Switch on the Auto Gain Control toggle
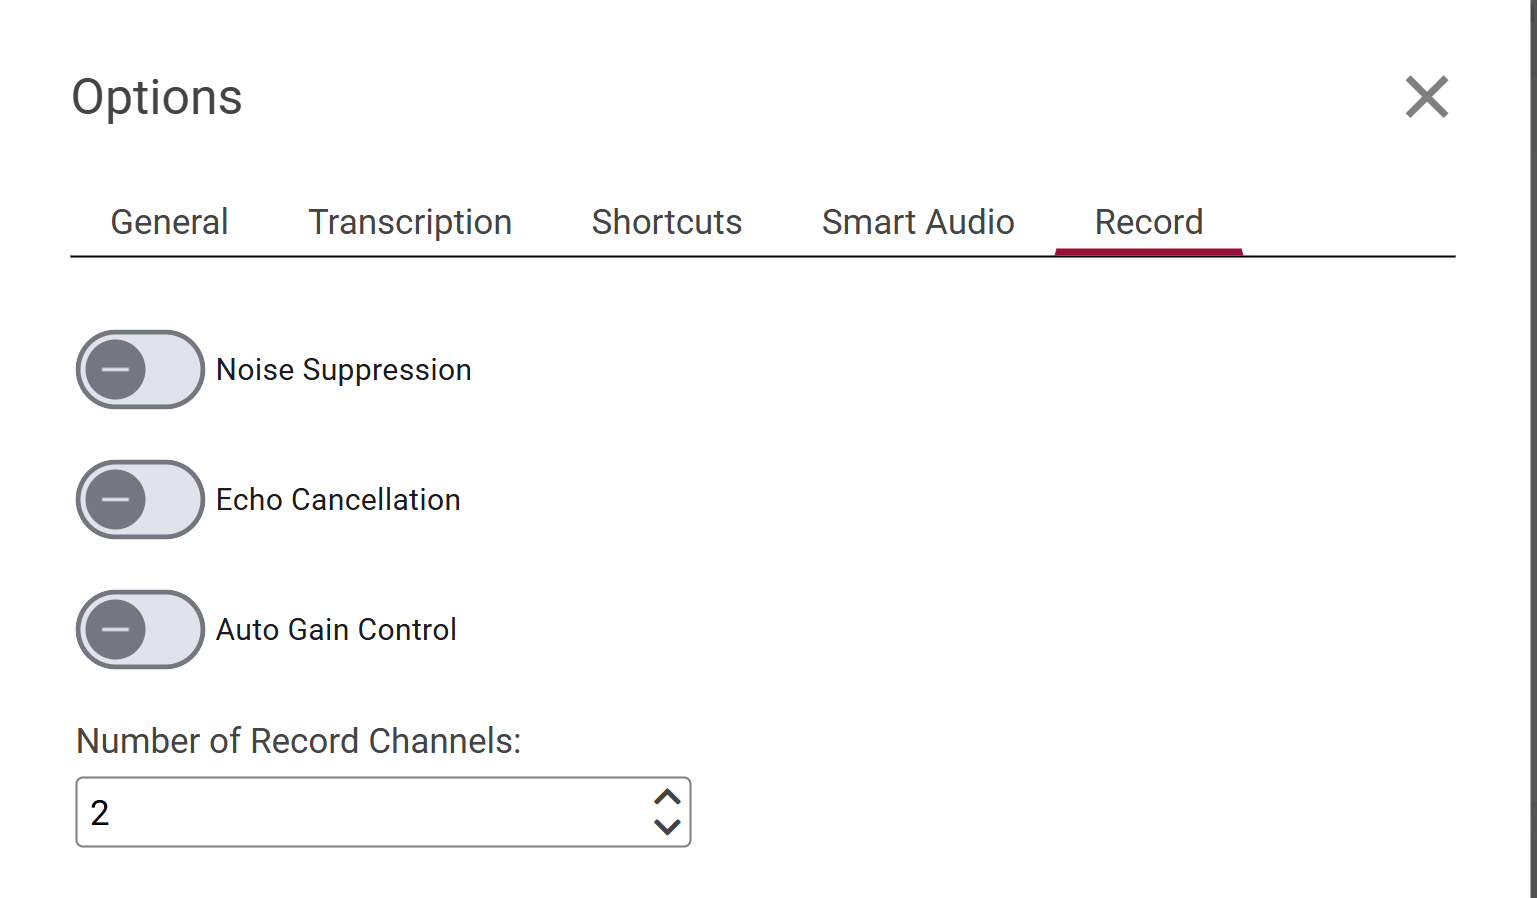 pyautogui.click(x=141, y=630)
